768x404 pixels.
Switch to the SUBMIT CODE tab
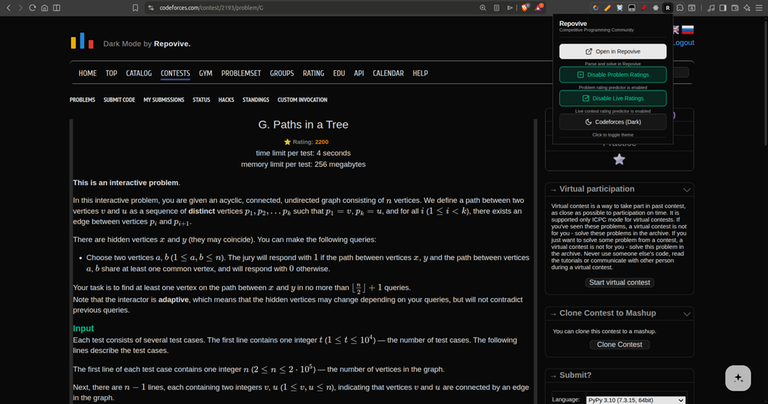point(119,100)
